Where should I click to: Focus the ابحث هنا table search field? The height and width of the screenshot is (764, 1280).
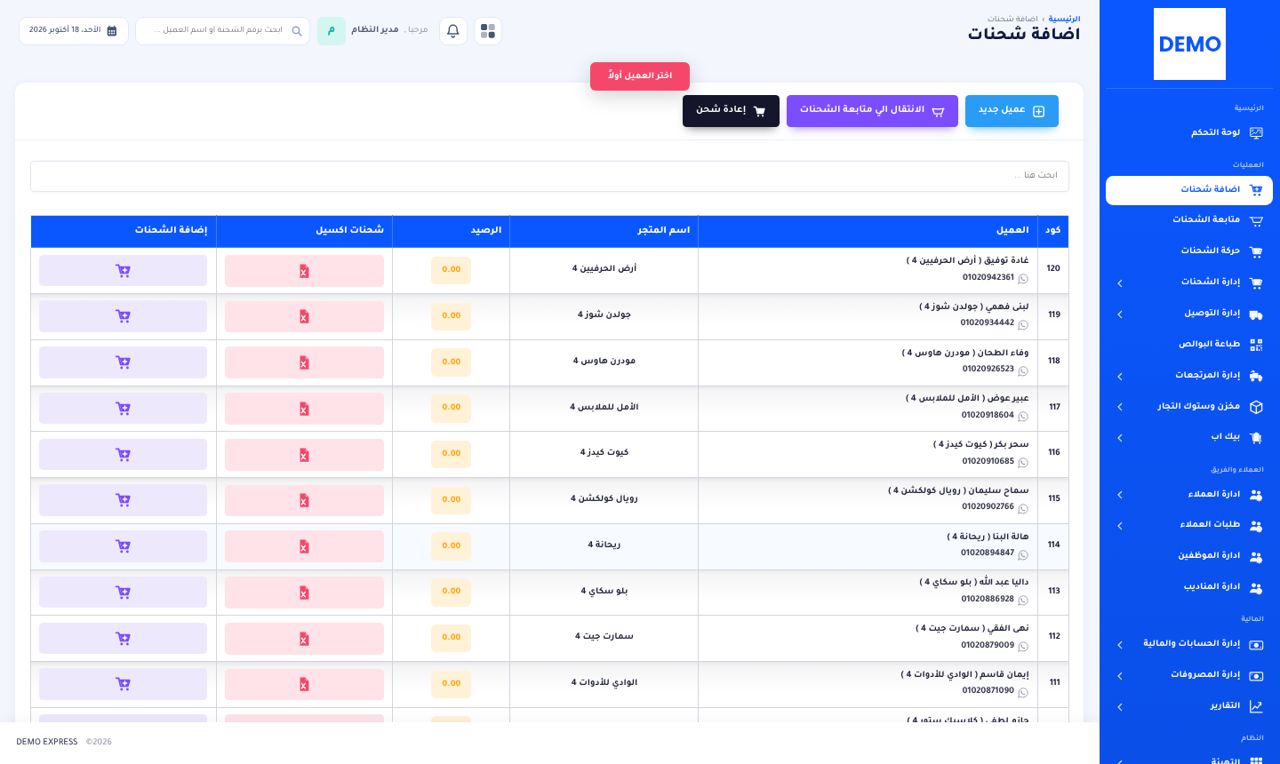point(549,176)
